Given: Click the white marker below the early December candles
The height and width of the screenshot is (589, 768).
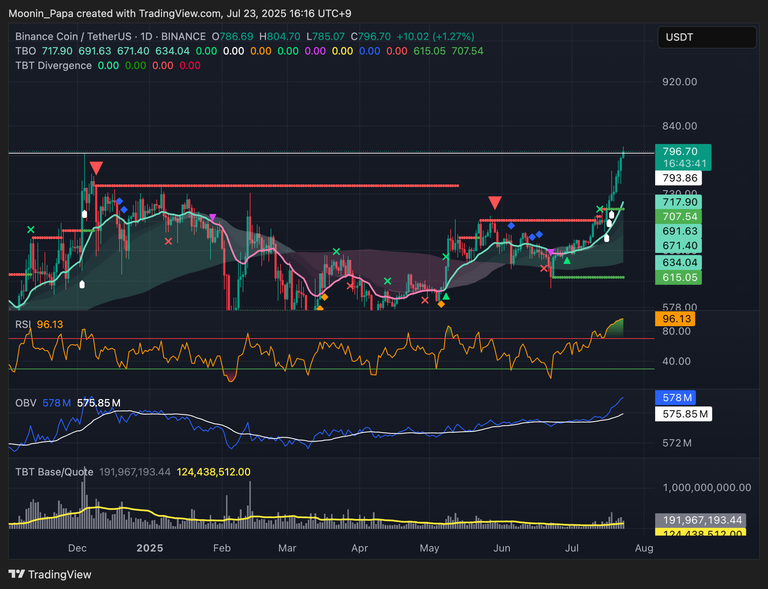Looking at the screenshot, I should click(x=82, y=284).
